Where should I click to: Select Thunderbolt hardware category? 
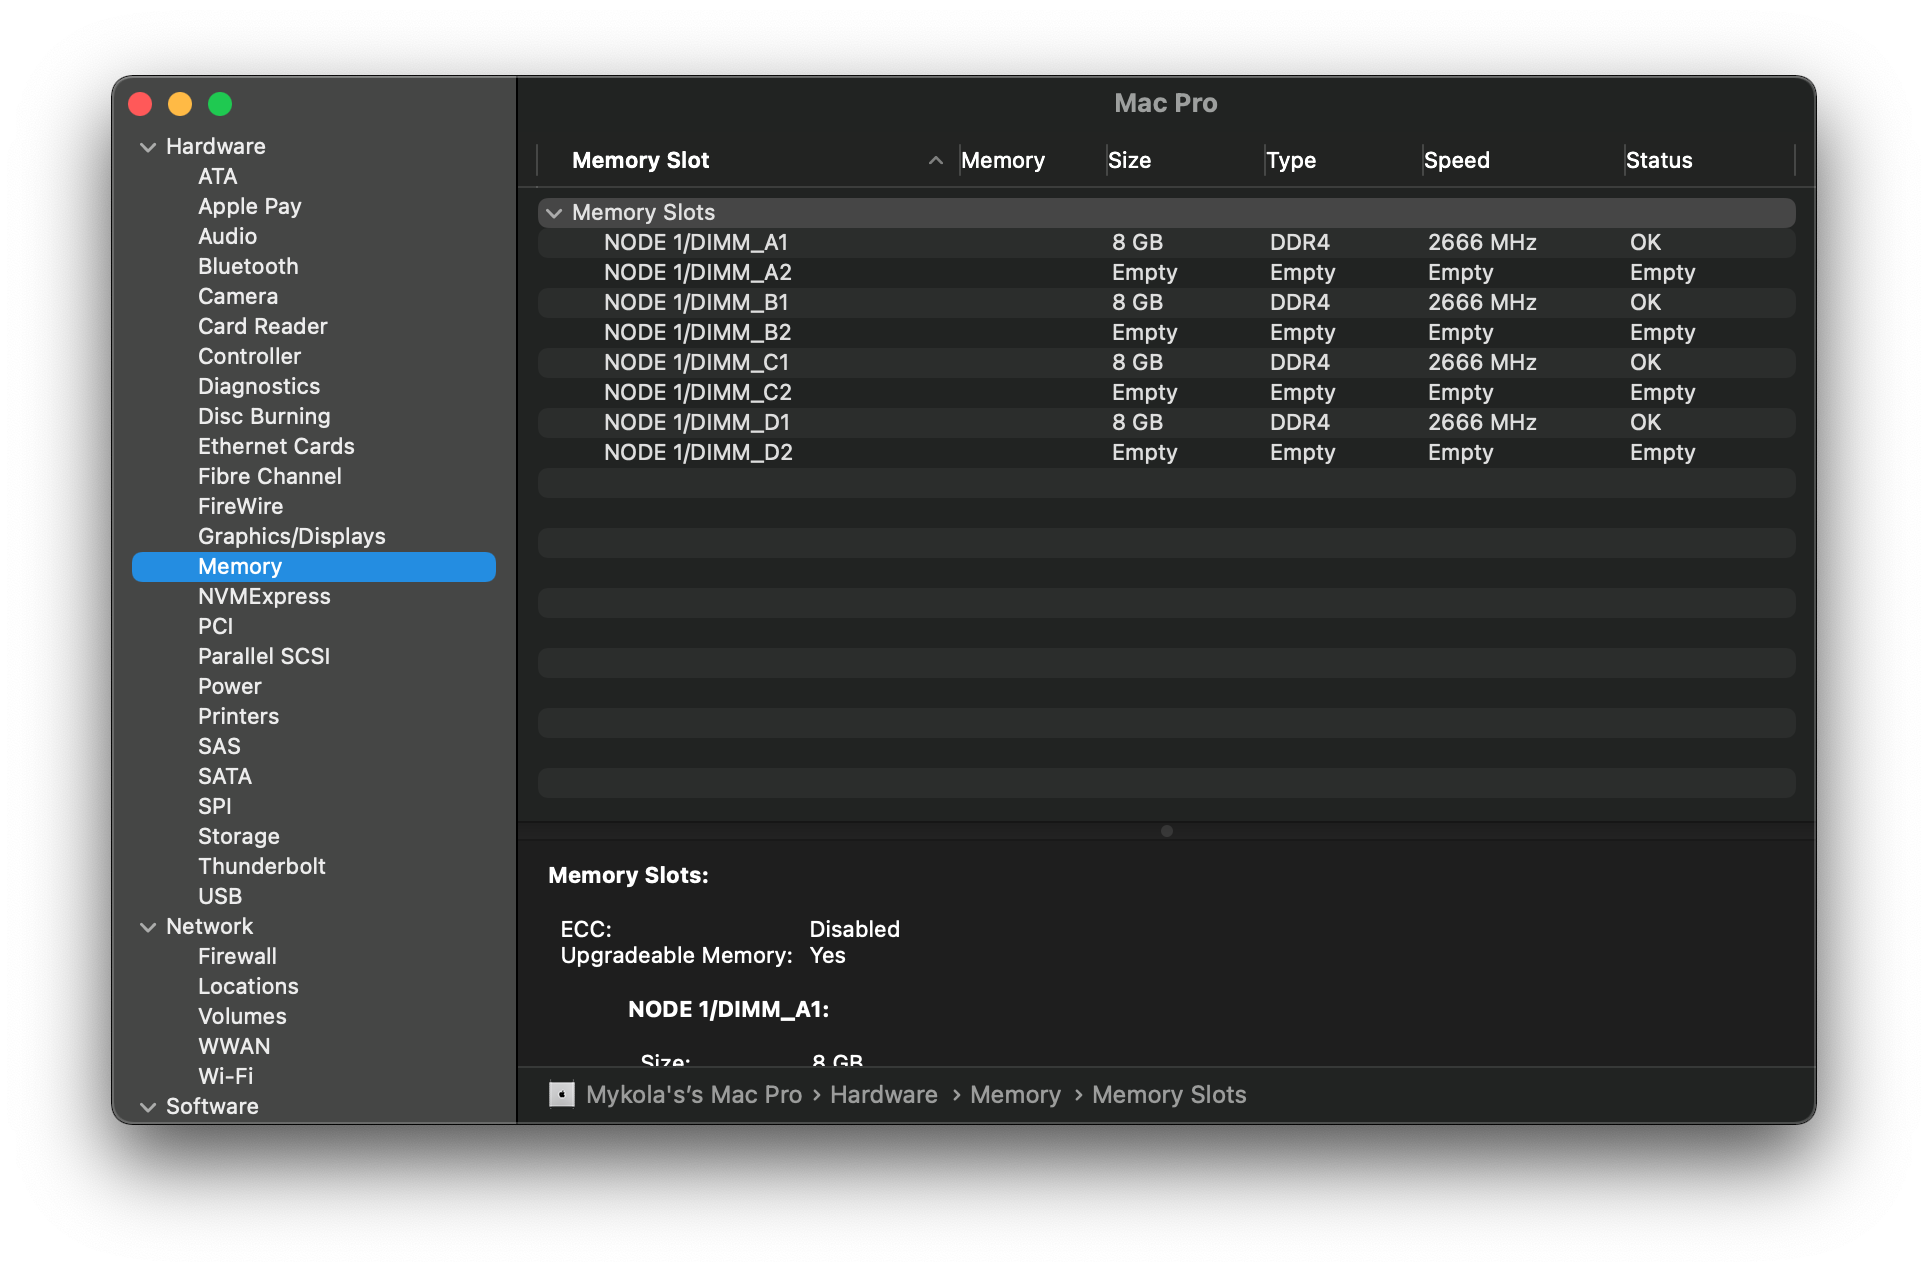click(x=261, y=866)
